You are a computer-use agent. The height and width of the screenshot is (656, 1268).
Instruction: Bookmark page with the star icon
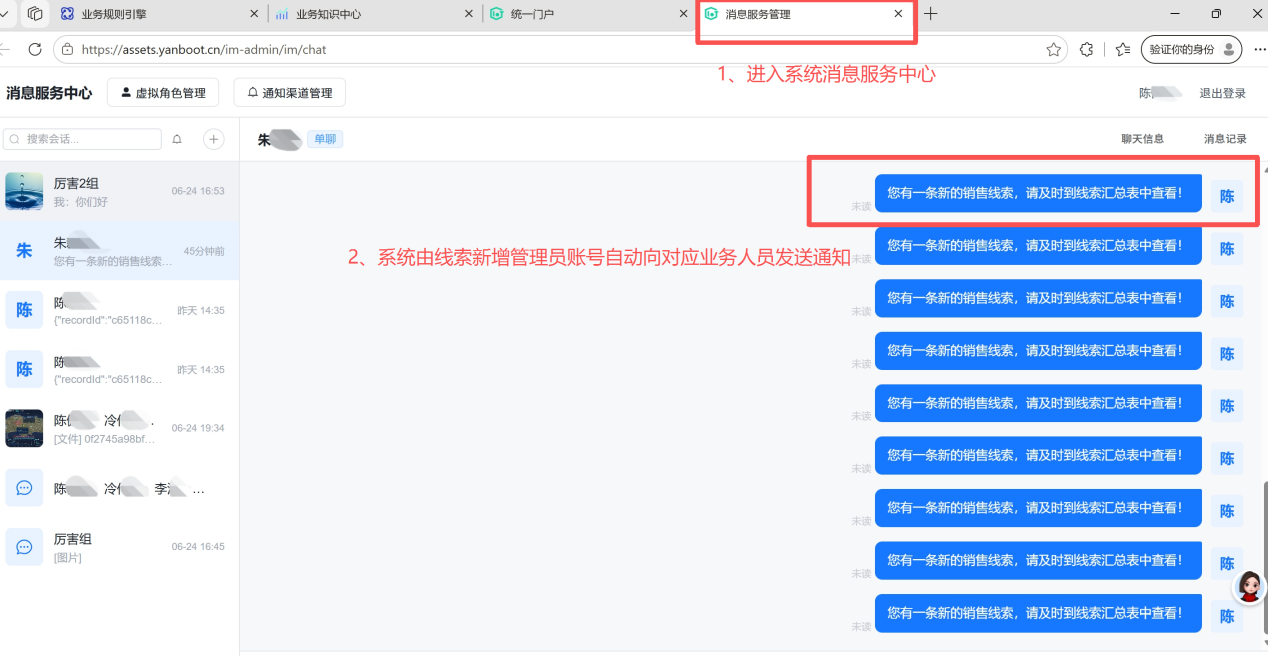tap(1053, 49)
